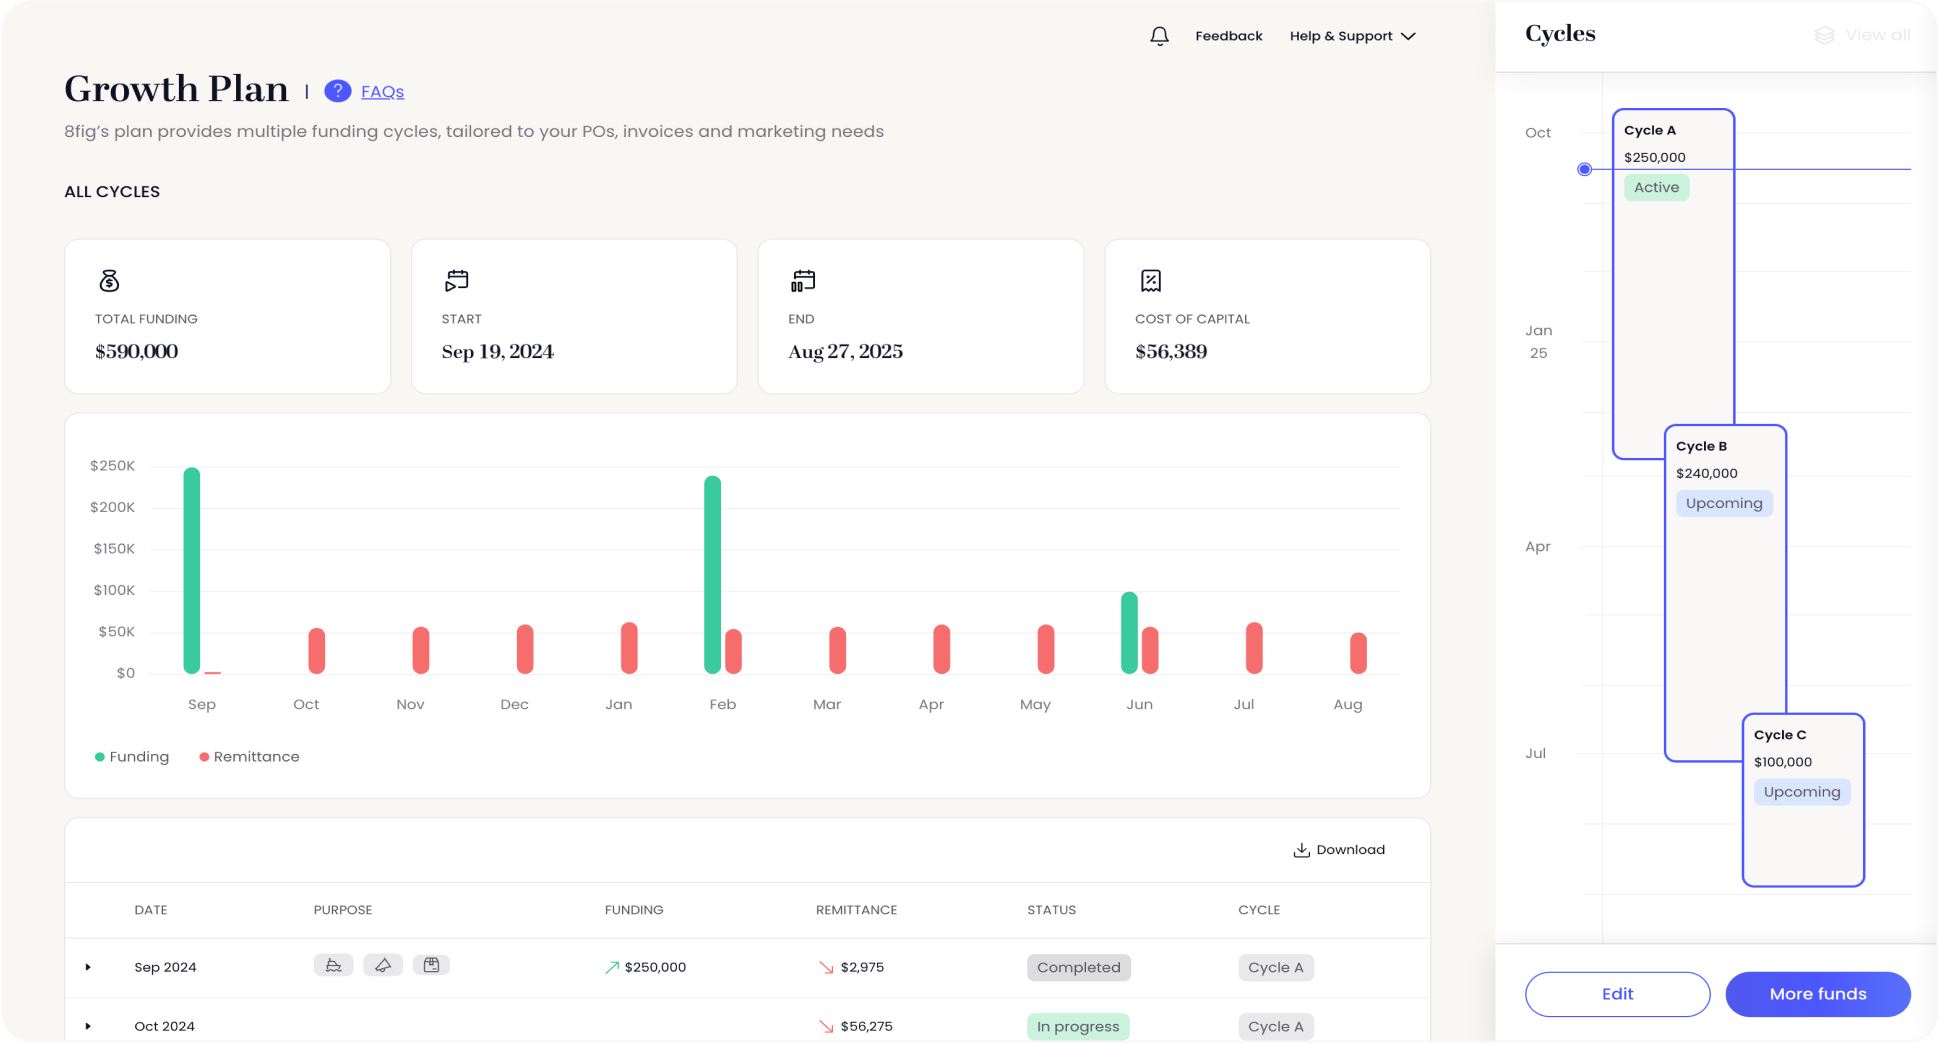
Task: Click the plane purpose icon in Sep 2024 row
Action: pyautogui.click(x=382, y=965)
